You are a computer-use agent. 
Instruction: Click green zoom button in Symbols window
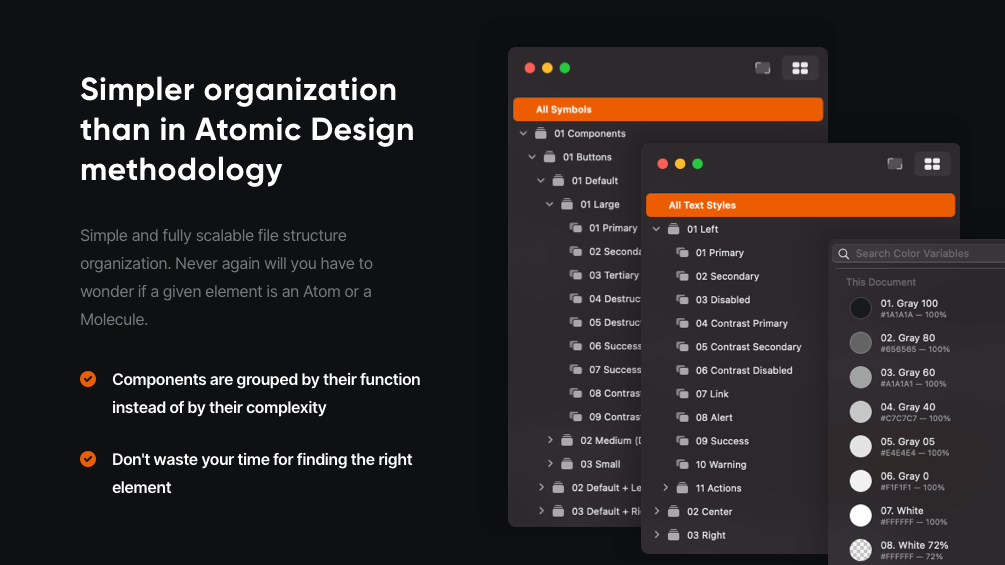click(565, 68)
